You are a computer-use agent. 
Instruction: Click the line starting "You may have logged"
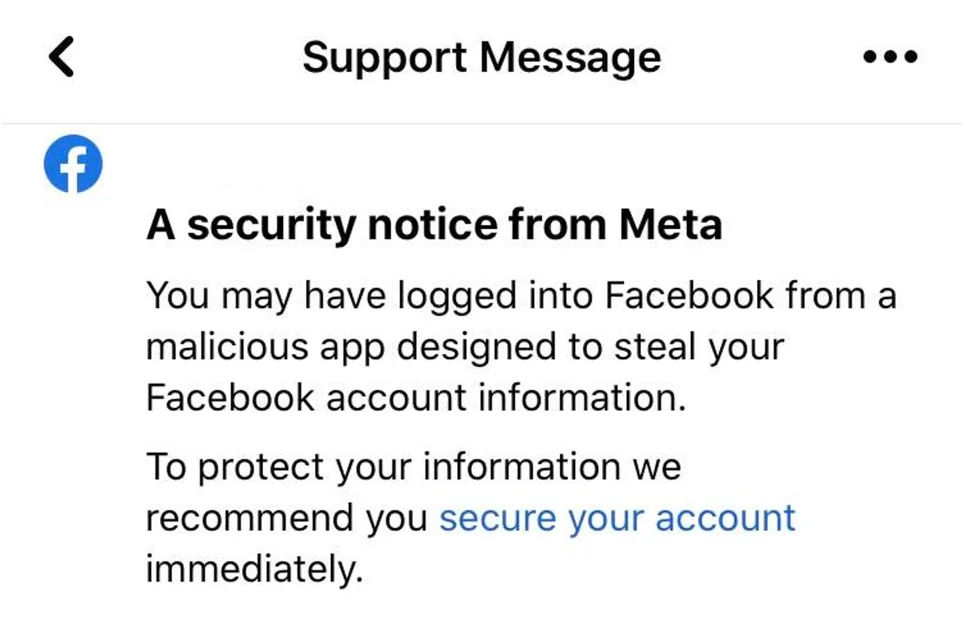(x=521, y=296)
